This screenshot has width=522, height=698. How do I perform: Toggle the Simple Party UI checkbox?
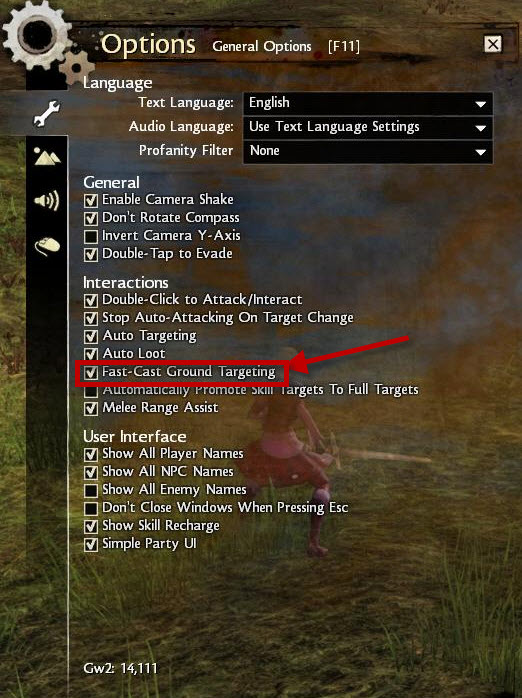click(x=91, y=544)
